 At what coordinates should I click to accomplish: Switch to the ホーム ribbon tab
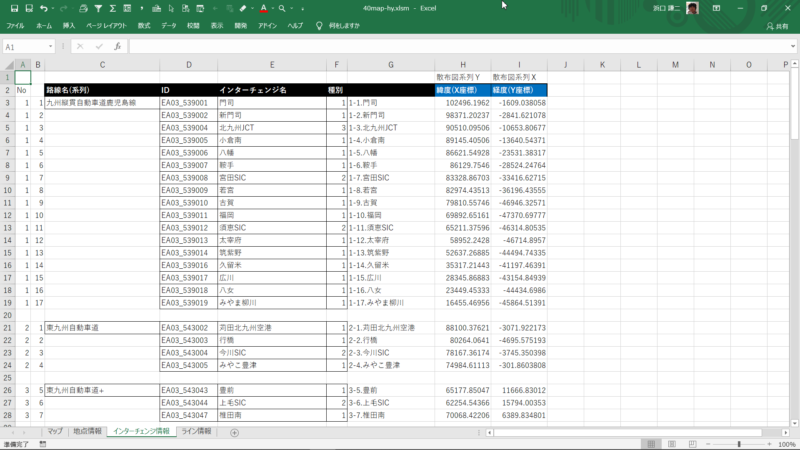[44, 26]
